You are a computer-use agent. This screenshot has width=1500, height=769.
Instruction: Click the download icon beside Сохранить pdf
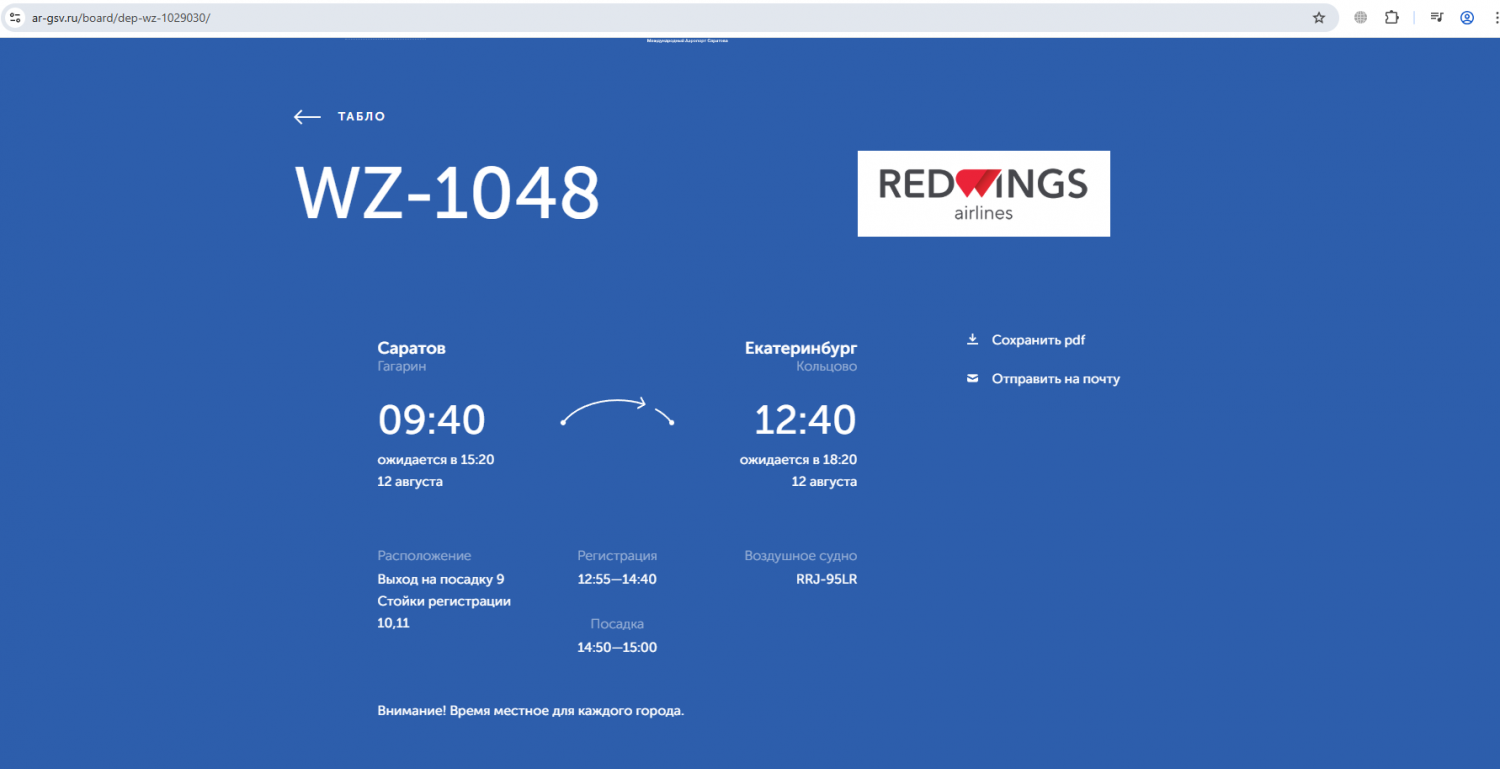coord(972,340)
